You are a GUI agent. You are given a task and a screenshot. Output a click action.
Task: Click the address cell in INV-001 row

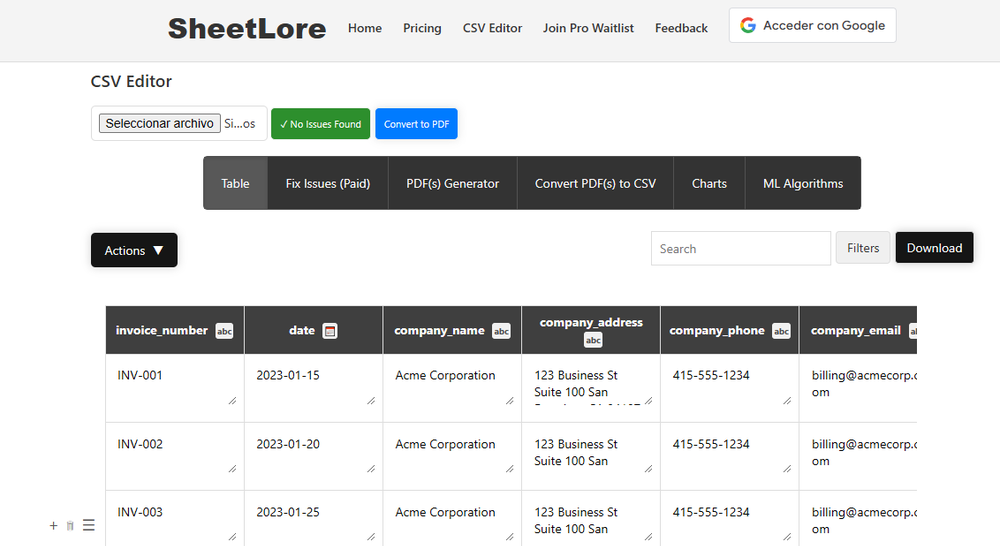coord(591,388)
